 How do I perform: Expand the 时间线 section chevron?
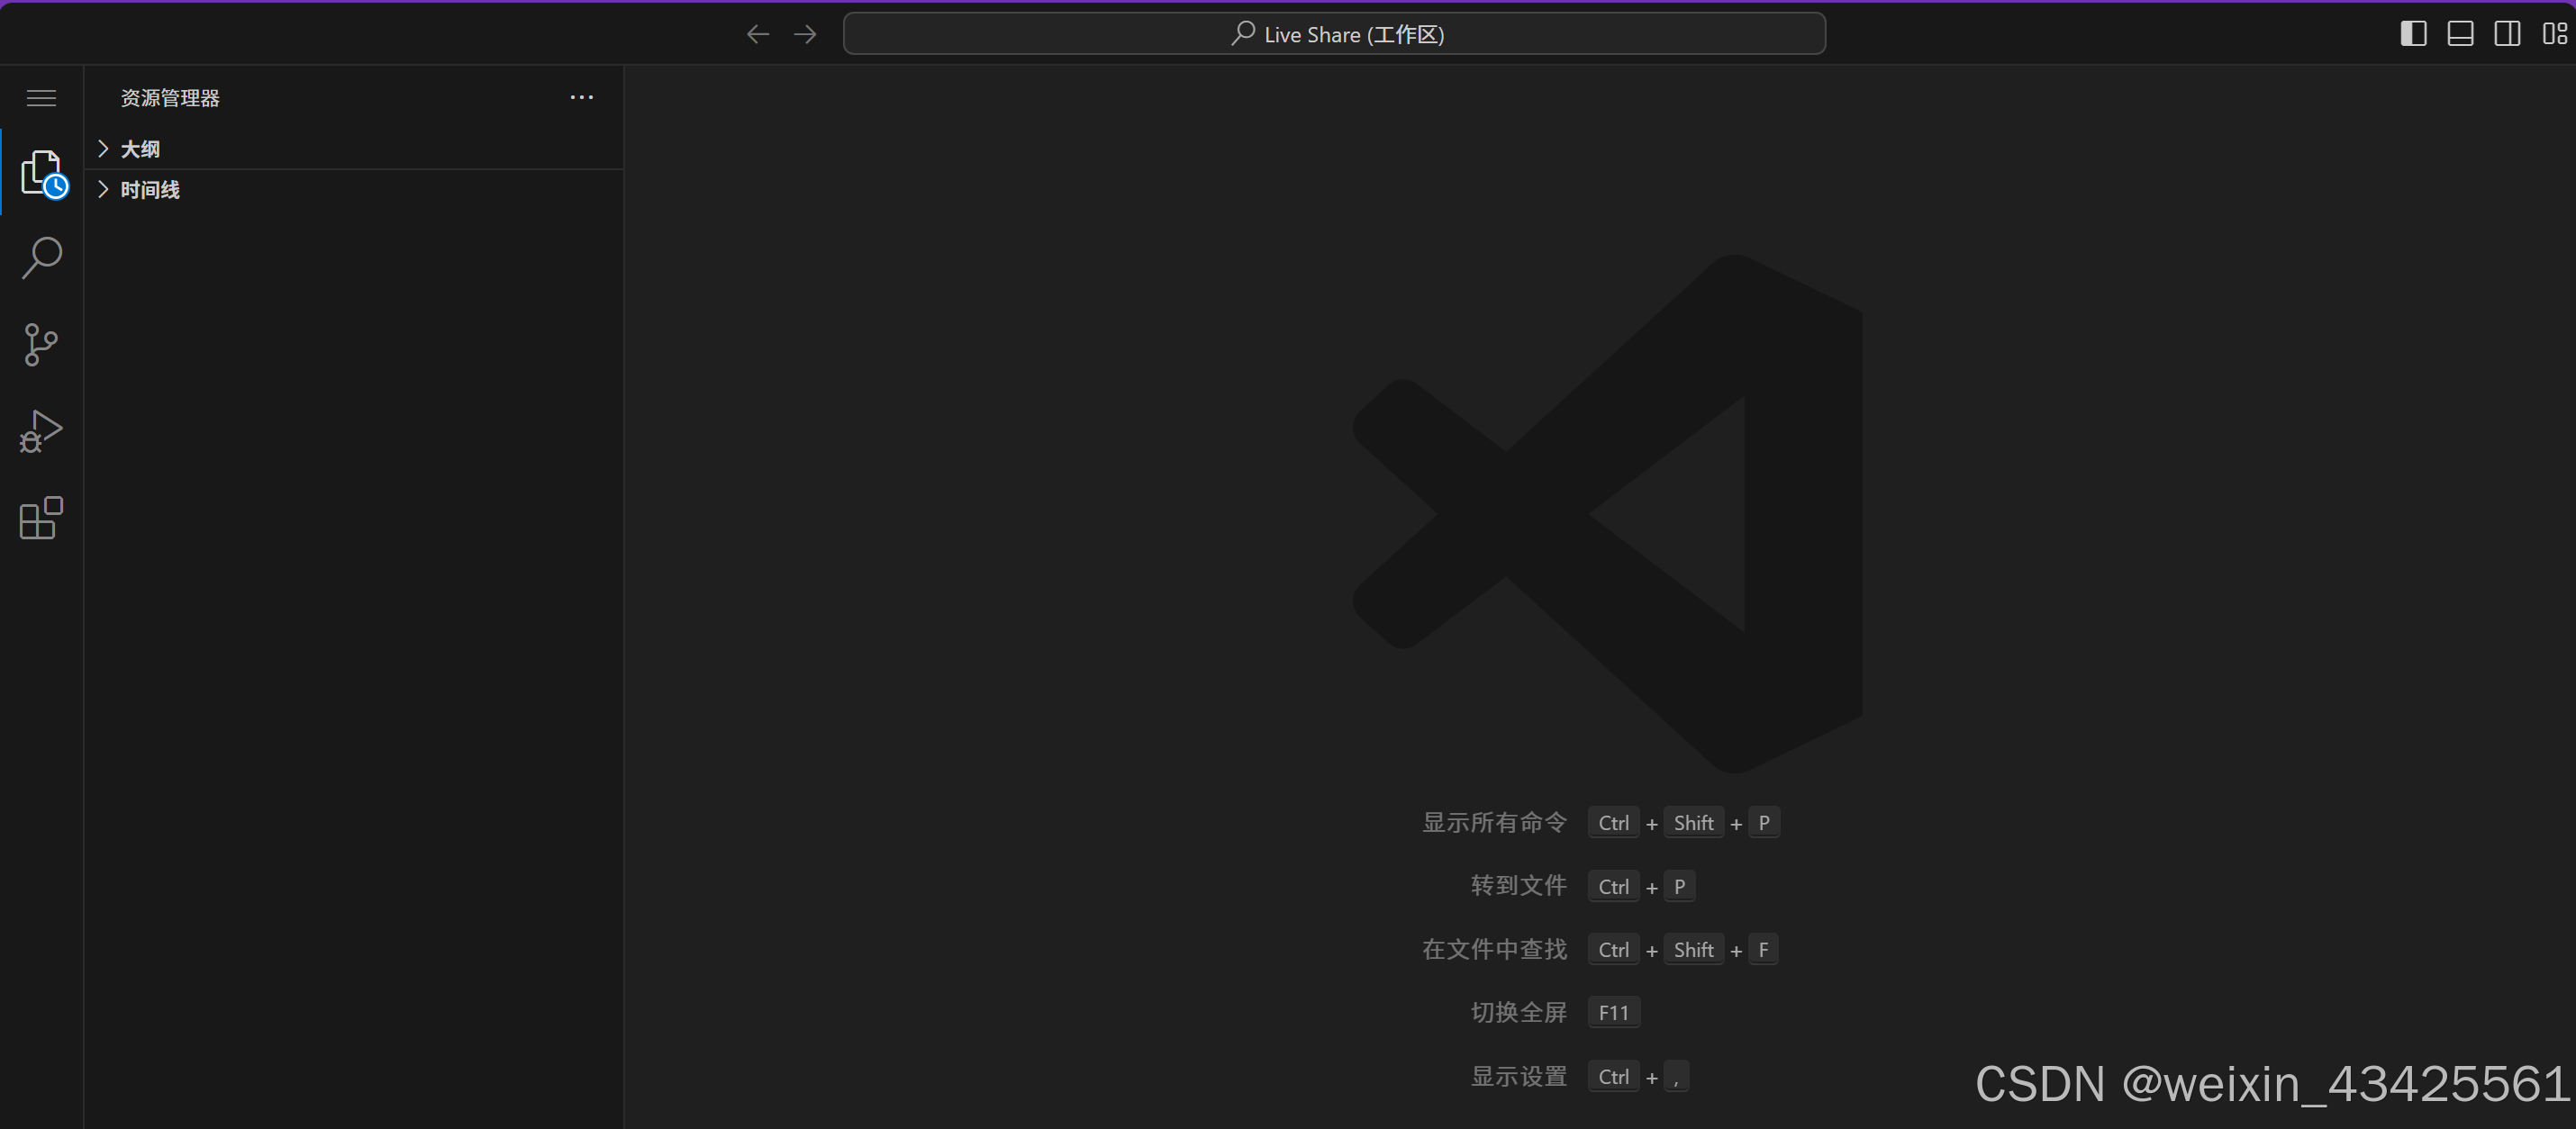[x=103, y=190]
